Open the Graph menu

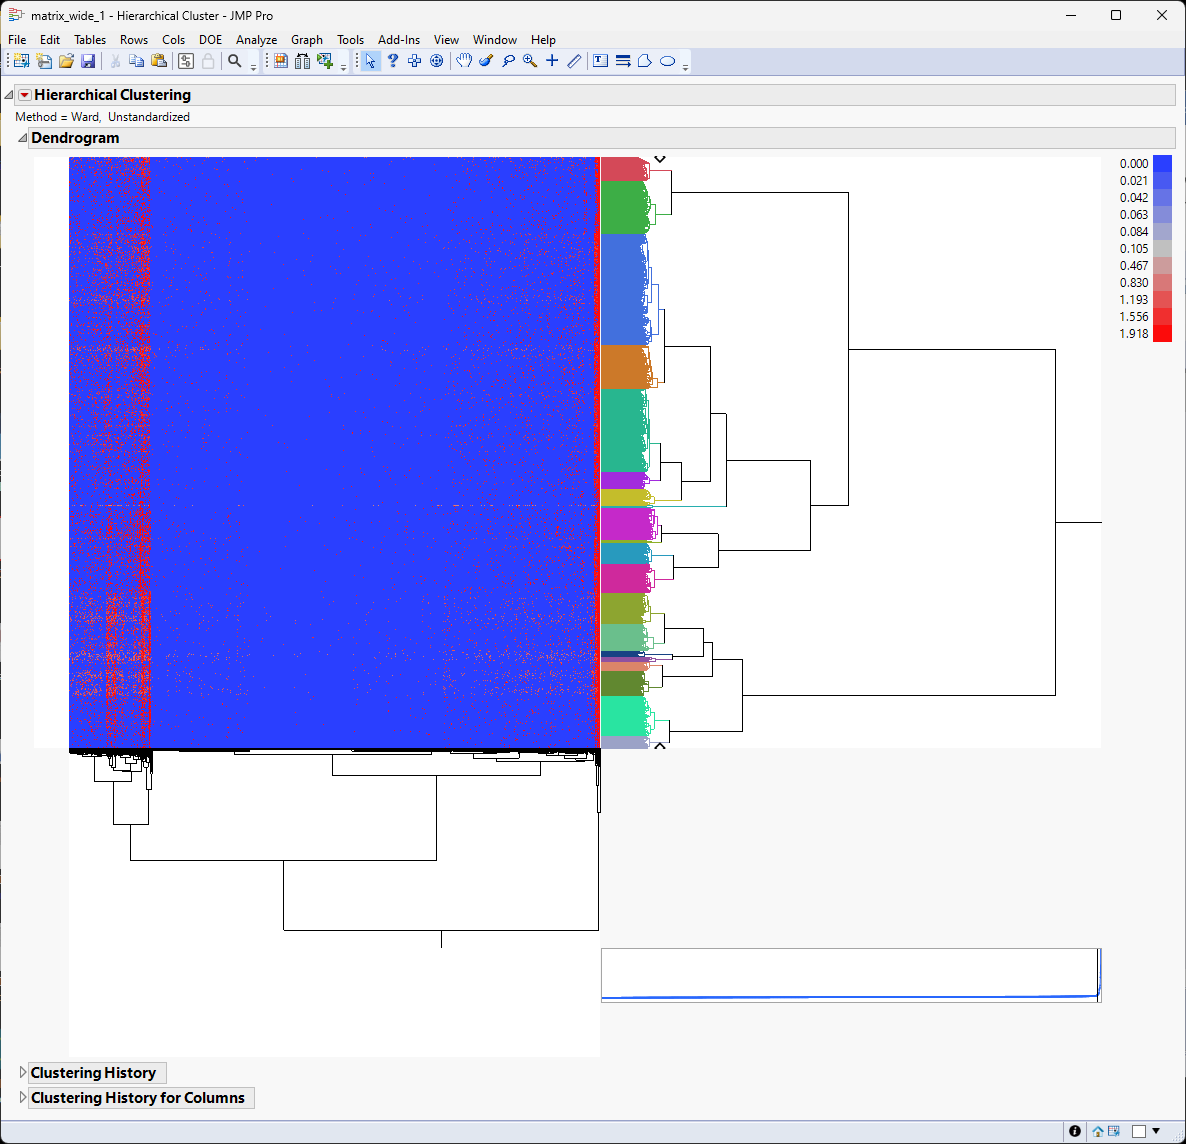[306, 40]
